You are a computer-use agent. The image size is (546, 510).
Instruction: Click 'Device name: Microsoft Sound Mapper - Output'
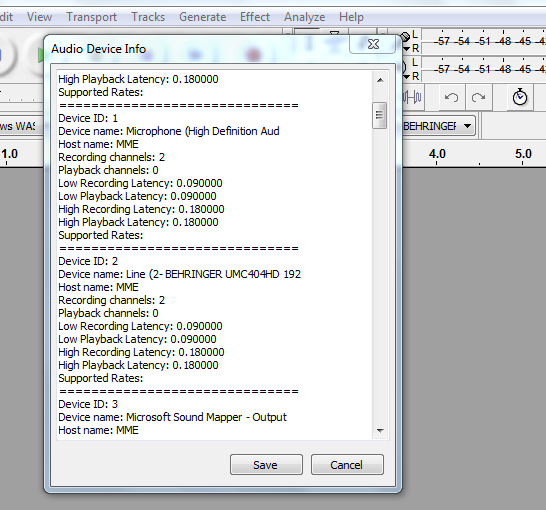pos(172,417)
